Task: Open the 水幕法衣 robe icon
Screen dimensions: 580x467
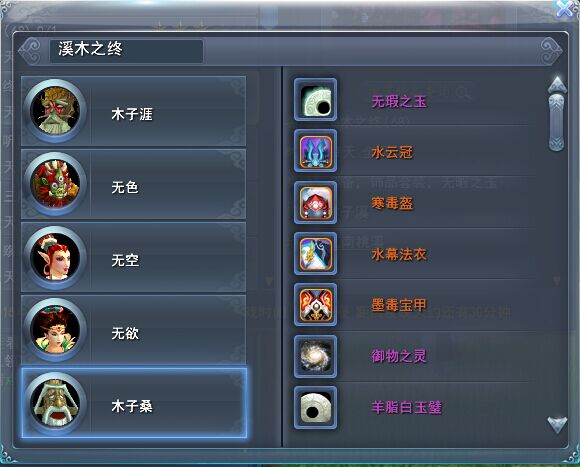Action: click(x=316, y=254)
